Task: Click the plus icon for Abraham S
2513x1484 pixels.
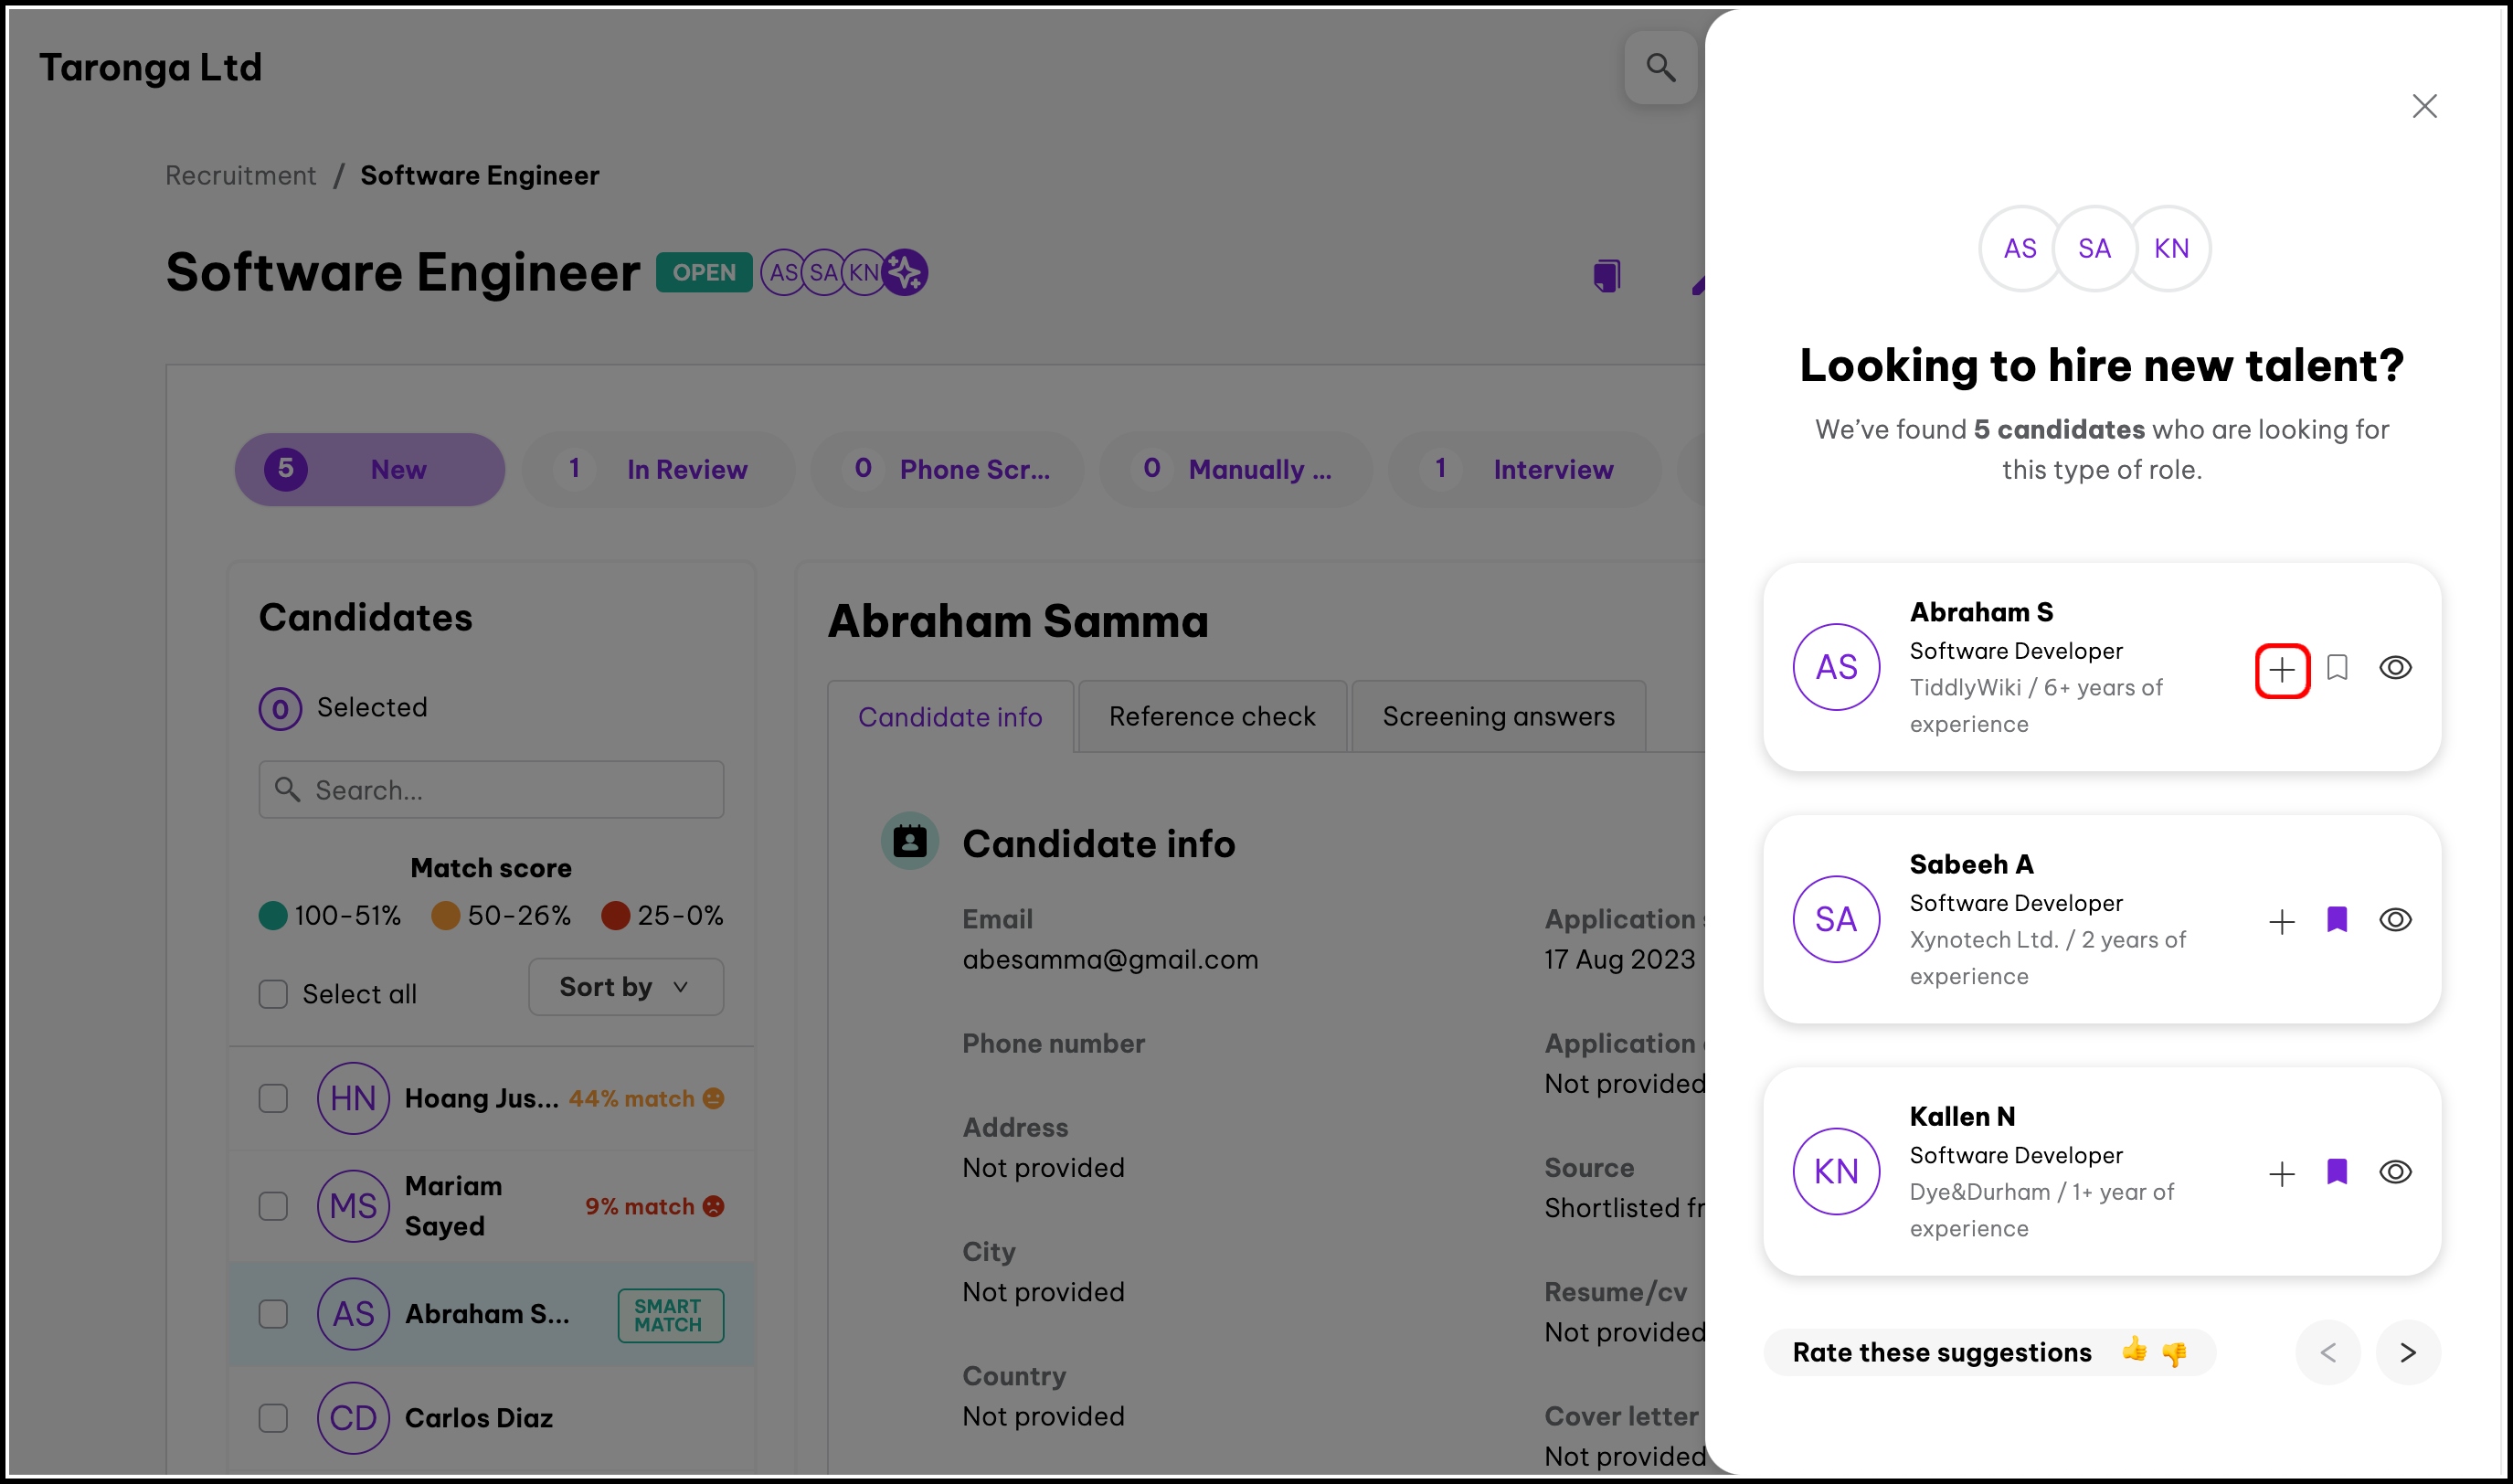Action: [x=2281, y=669]
